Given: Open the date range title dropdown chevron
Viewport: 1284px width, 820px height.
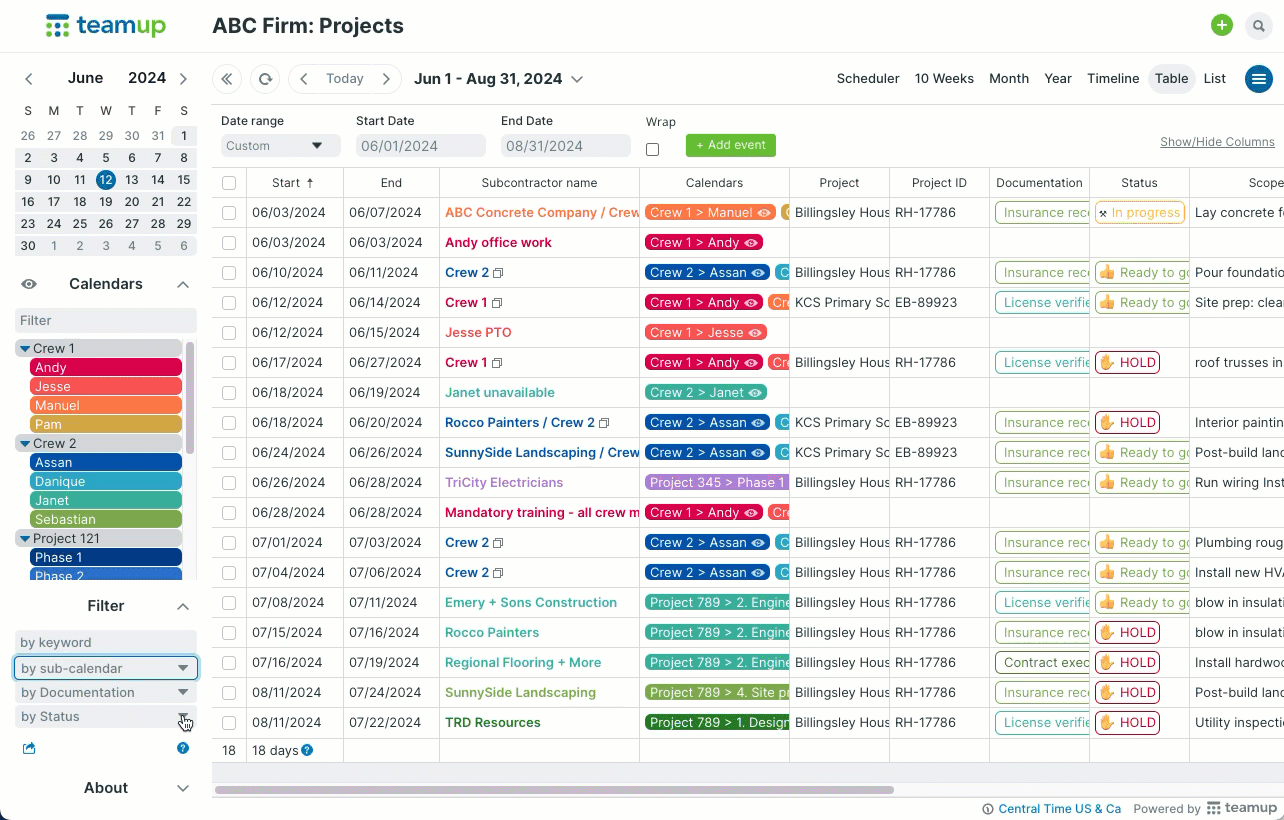Looking at the screenshot, I should (x=577, y=79).
